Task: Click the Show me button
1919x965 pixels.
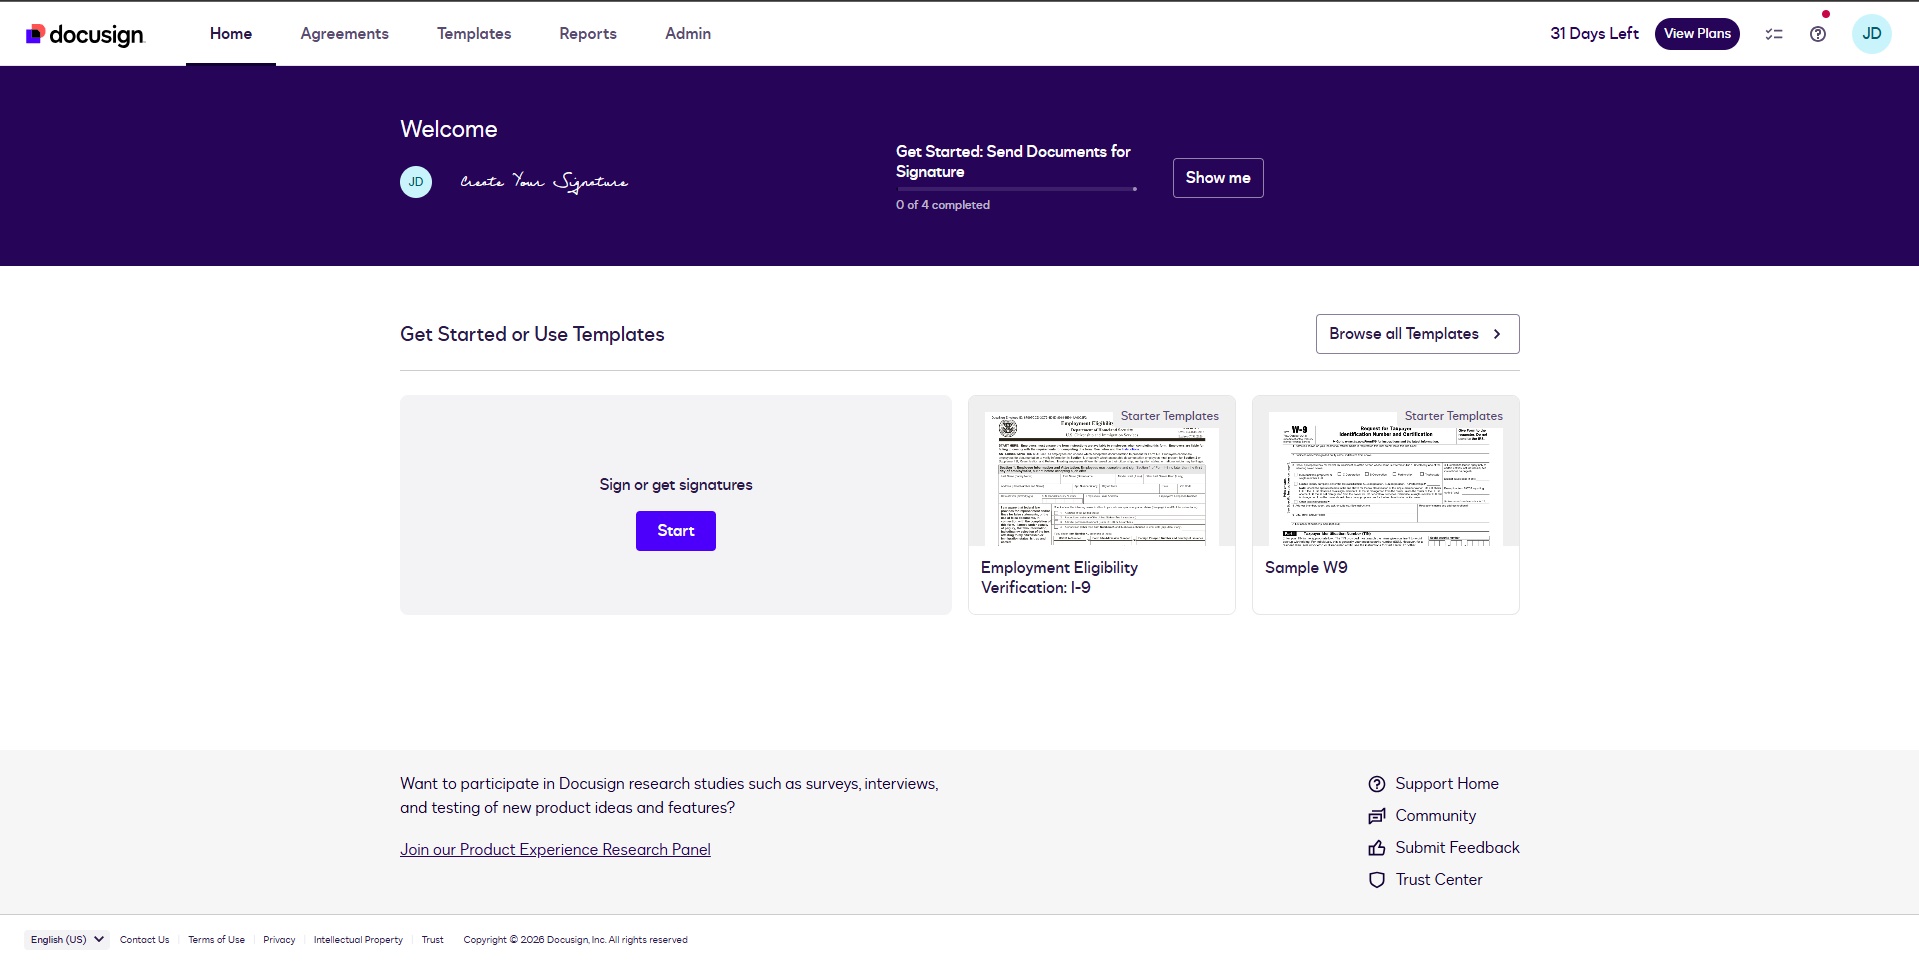Action: [x=1218, y=178]
